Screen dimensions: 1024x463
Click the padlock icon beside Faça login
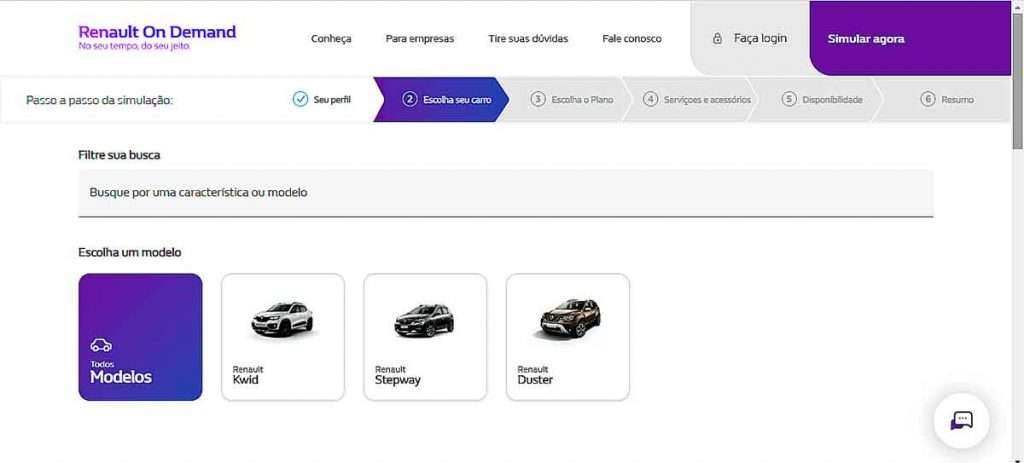tap(717, 38)
